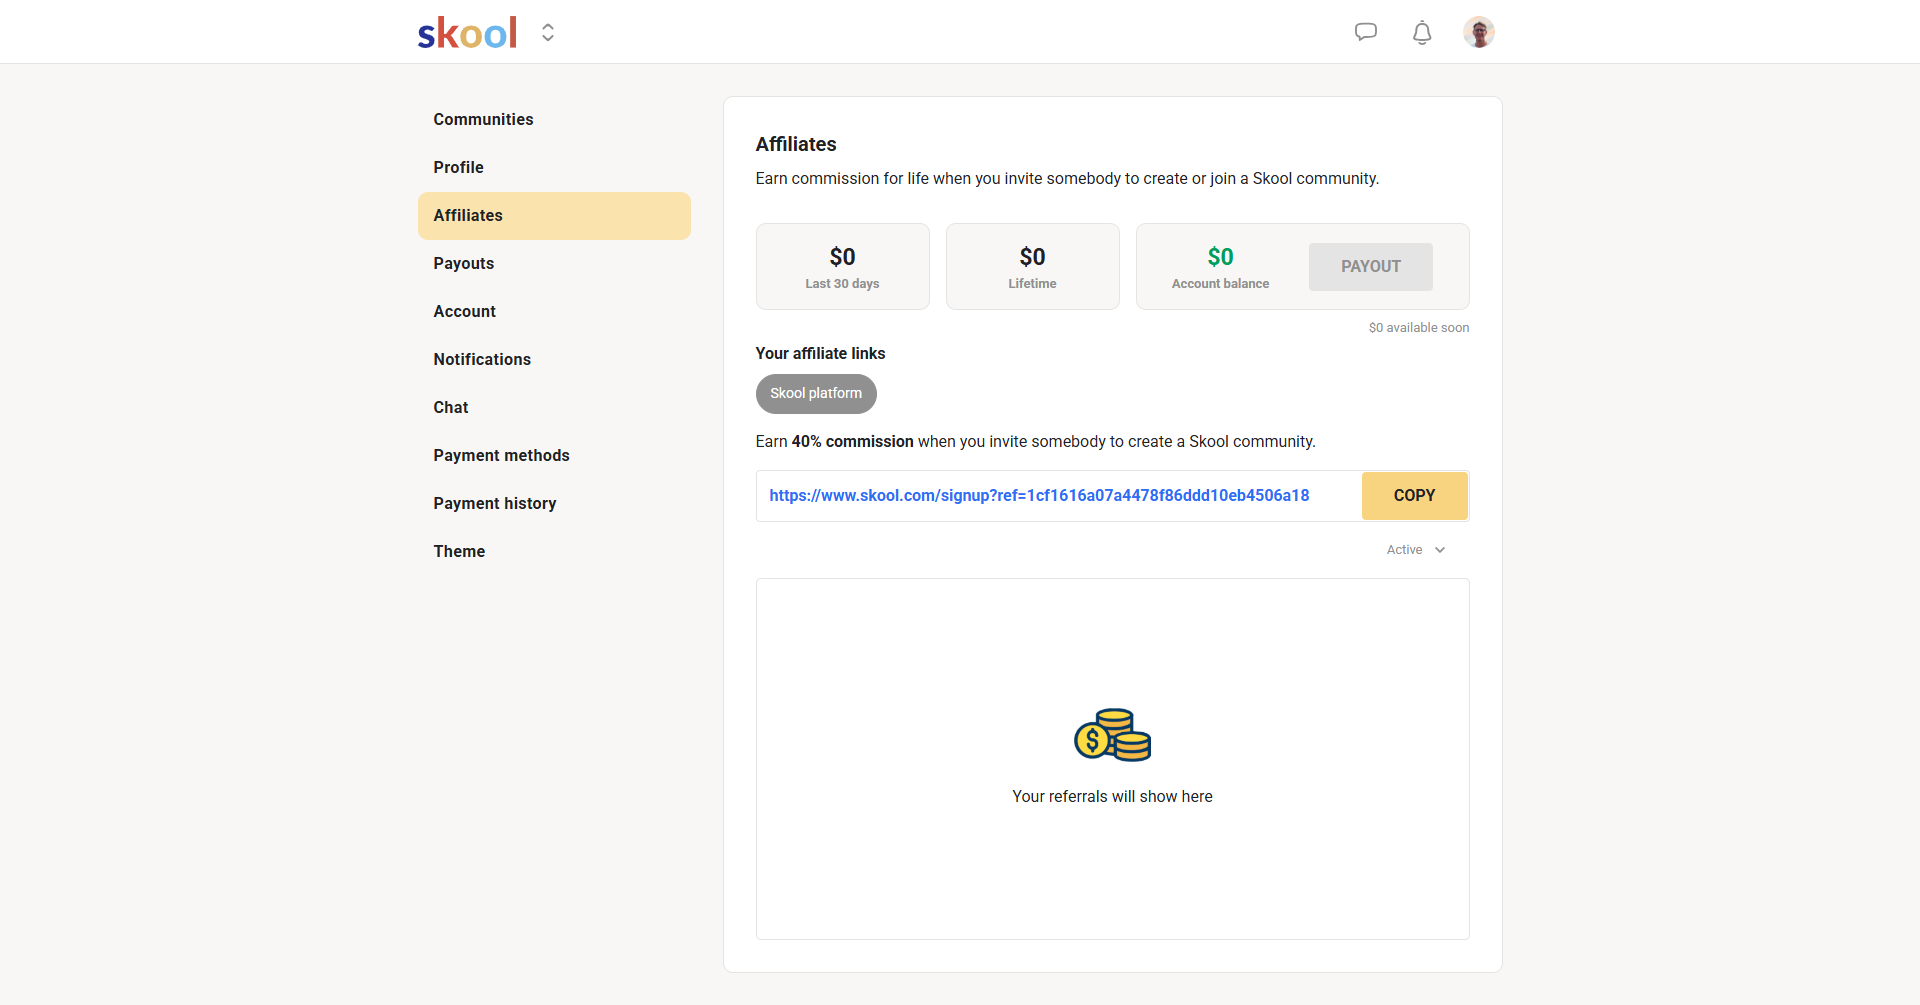Click the affiliate signup URL

click(1039, 496)
